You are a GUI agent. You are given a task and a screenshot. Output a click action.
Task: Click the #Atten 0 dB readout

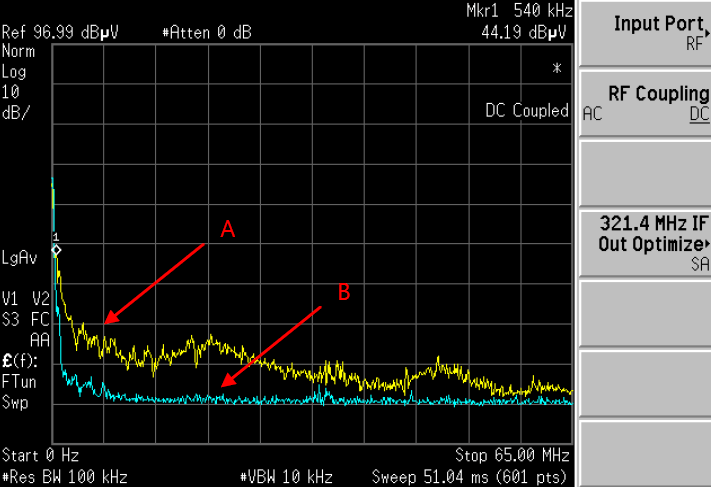click(x=206, y=32)
